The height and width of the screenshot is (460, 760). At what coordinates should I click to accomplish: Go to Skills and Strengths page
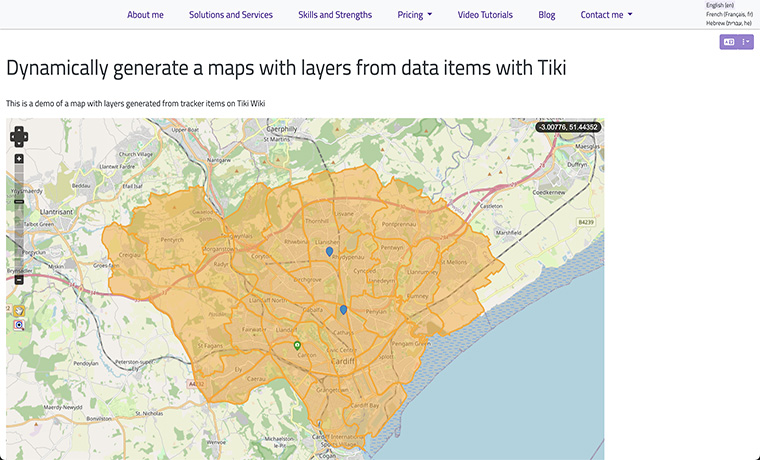335,15
